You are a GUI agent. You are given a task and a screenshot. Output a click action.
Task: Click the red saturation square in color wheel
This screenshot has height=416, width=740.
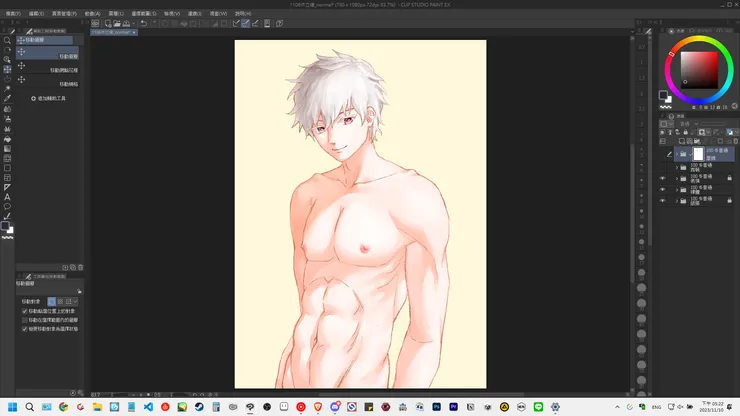coord(699,70)
